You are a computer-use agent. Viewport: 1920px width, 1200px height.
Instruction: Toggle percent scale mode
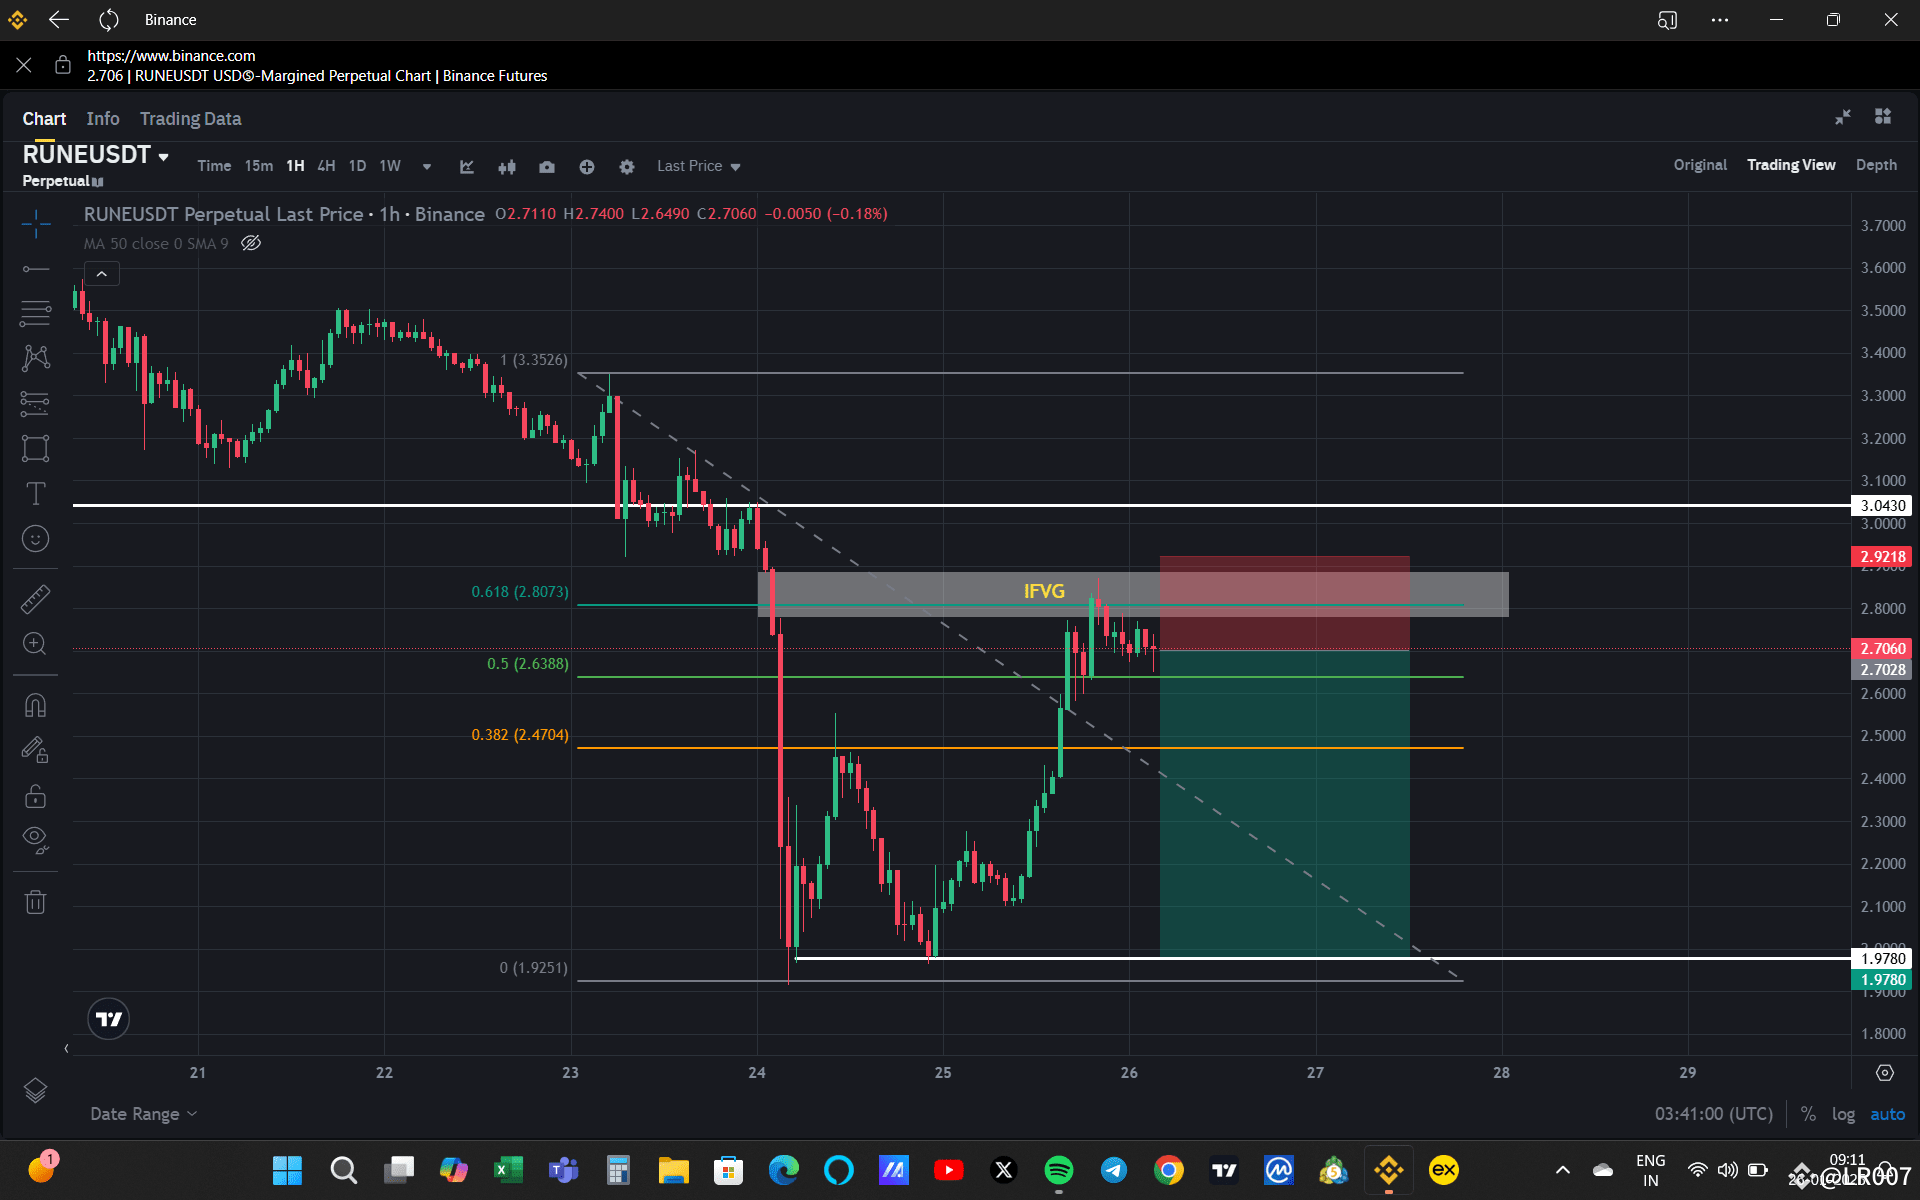[x=1808, y=1114]
